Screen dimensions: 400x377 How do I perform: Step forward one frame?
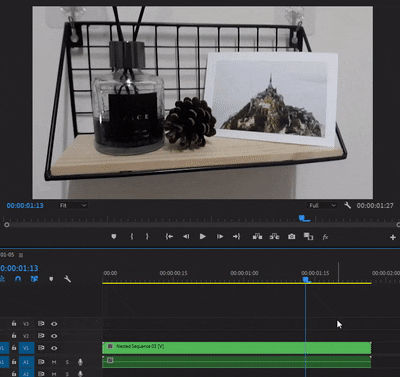pyautogui.click(x=220, y=236)
